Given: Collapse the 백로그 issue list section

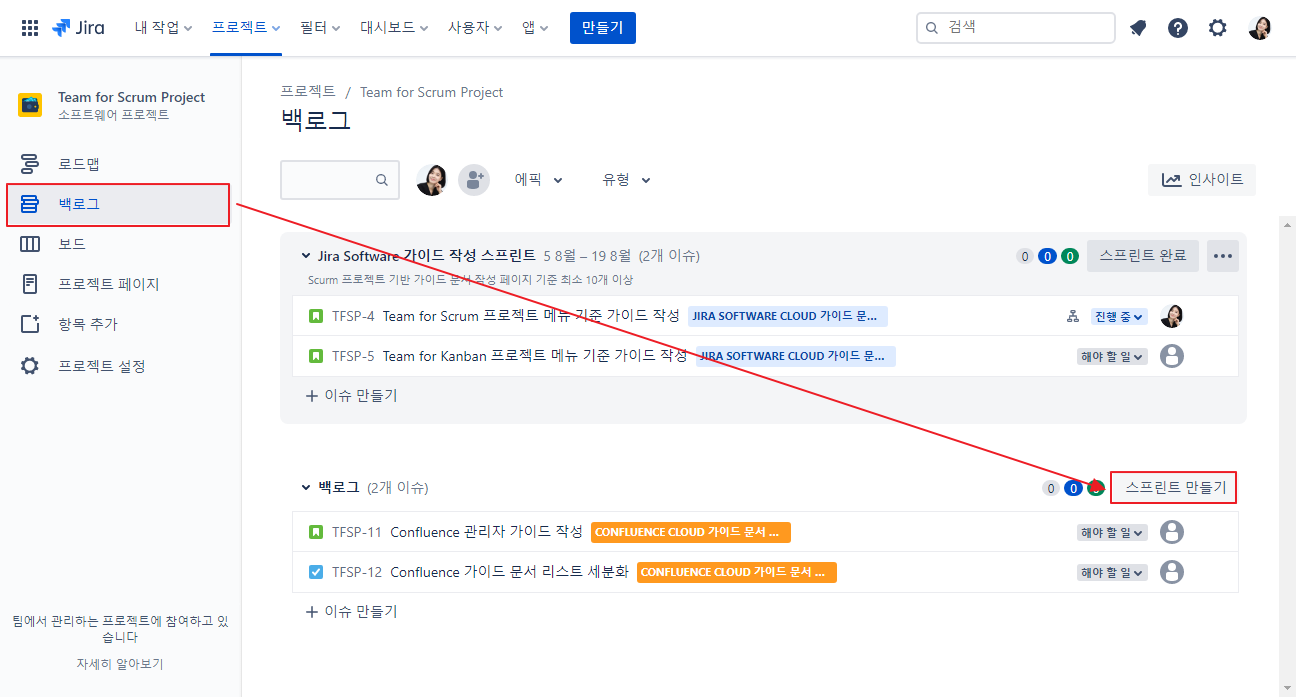Looking at the screenshot, I should tap(306, 488).
